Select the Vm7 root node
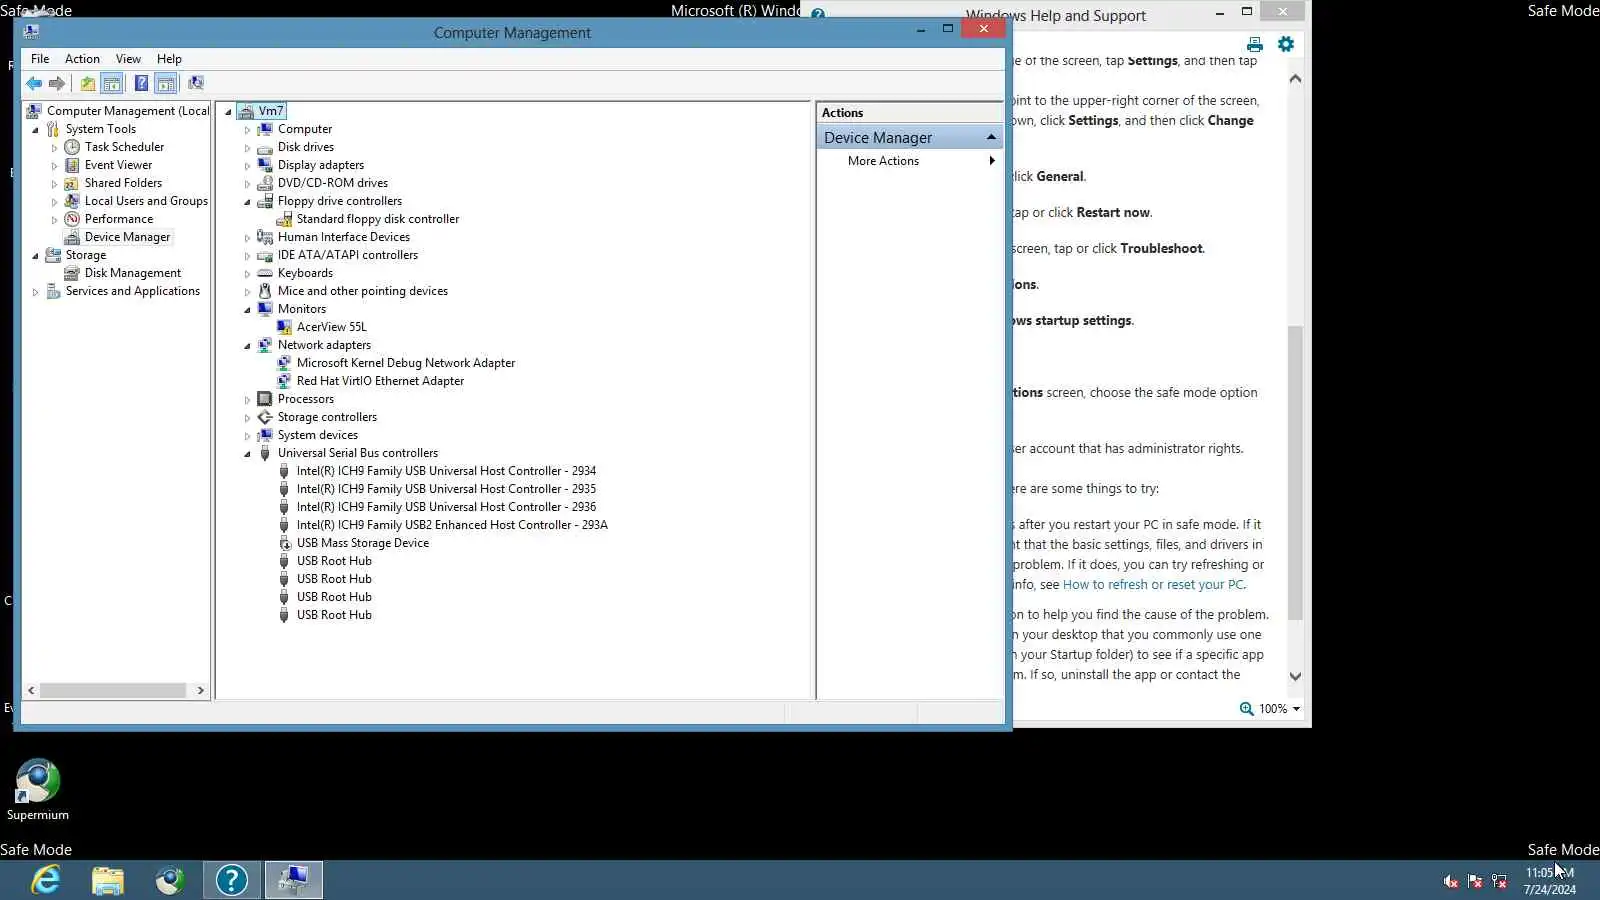 (270, 111)
